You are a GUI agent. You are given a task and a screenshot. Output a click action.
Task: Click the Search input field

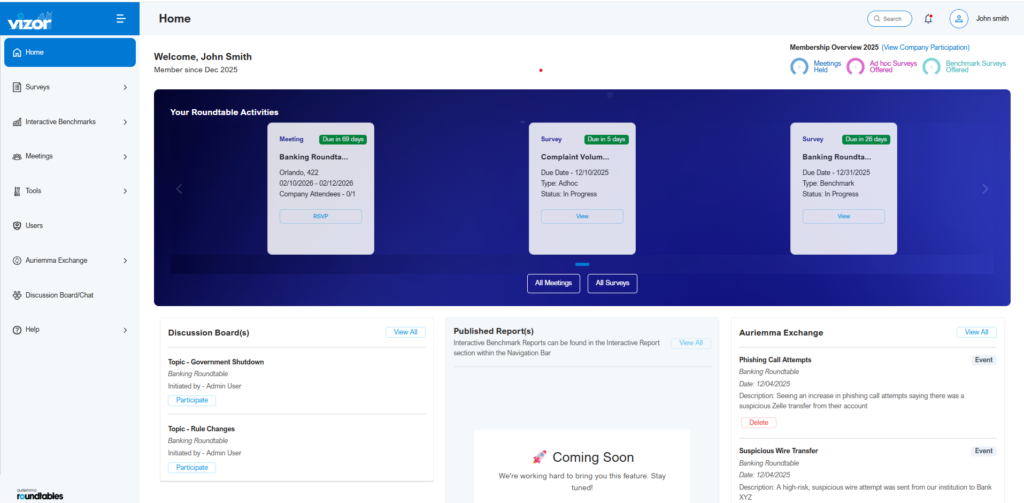coord(889,19)
